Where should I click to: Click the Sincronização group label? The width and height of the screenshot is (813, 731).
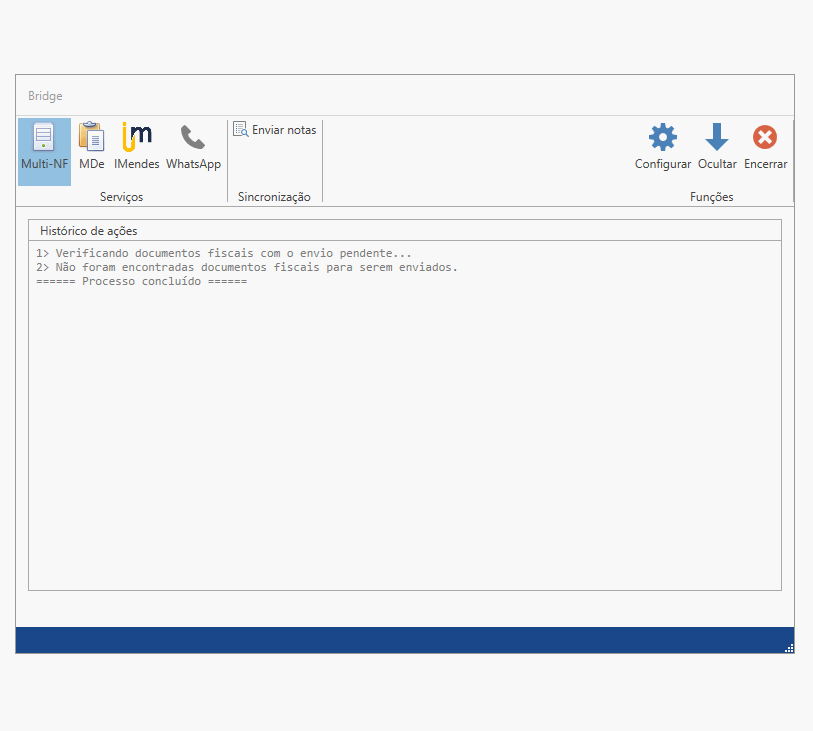(274, 197)
